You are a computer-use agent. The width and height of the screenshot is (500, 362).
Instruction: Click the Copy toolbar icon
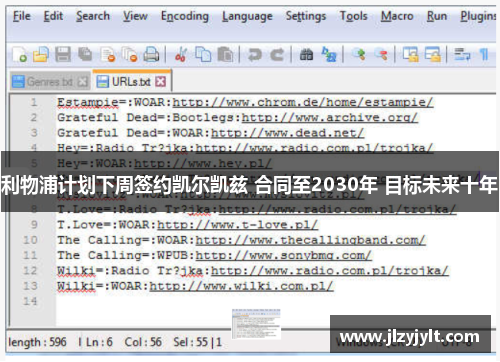point(203,54)
